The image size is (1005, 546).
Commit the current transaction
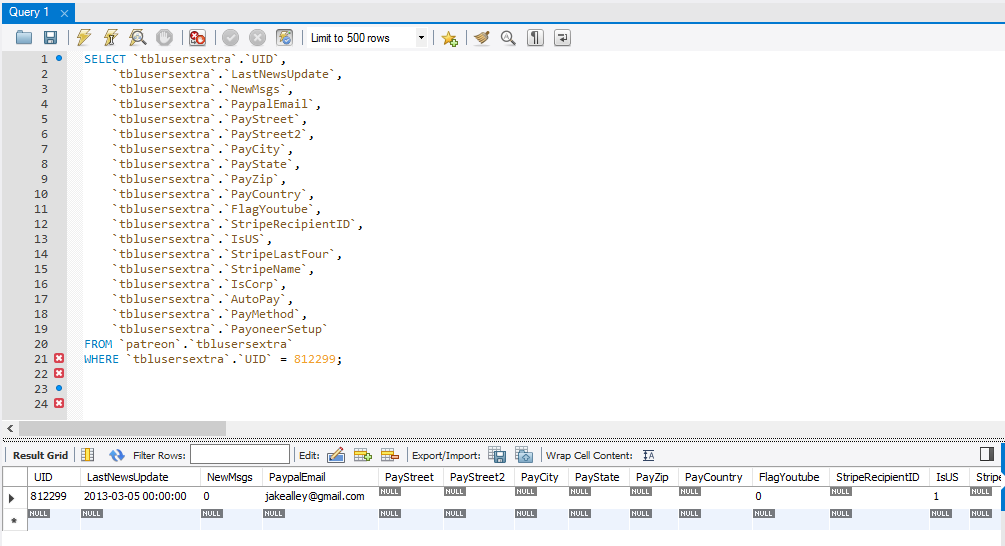coord(231,38)
